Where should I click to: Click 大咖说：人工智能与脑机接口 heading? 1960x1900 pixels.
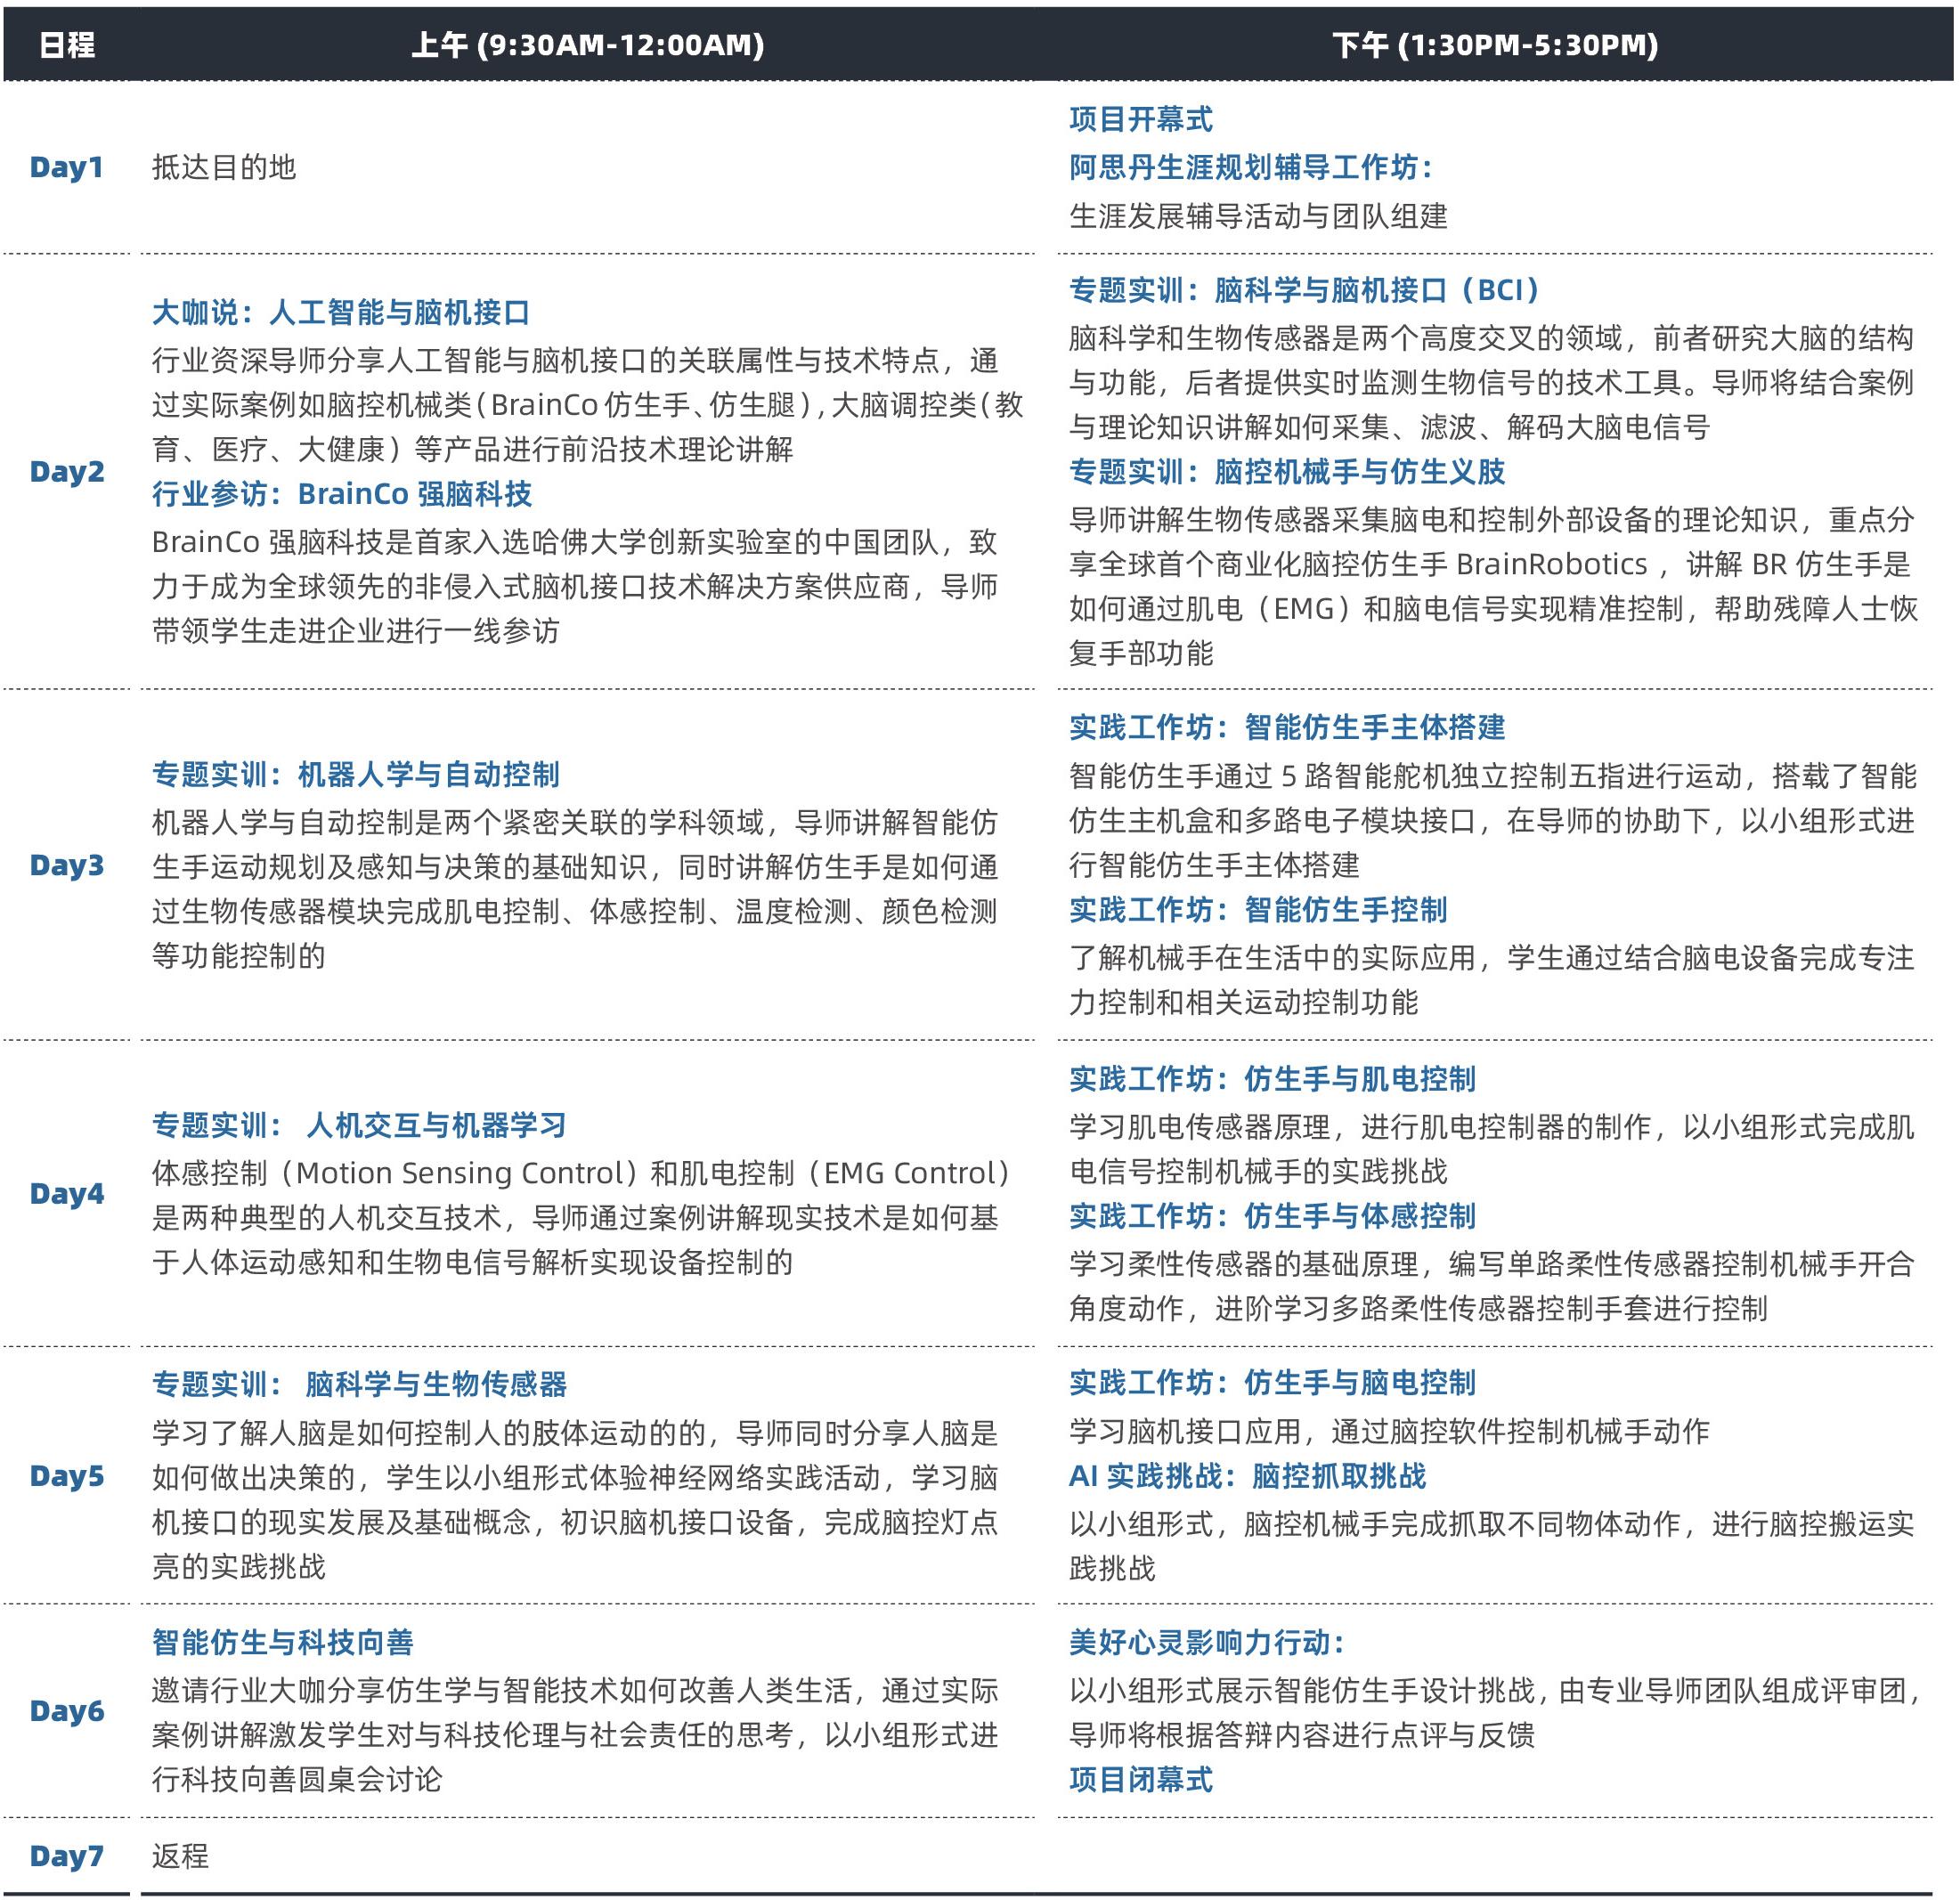341,312
